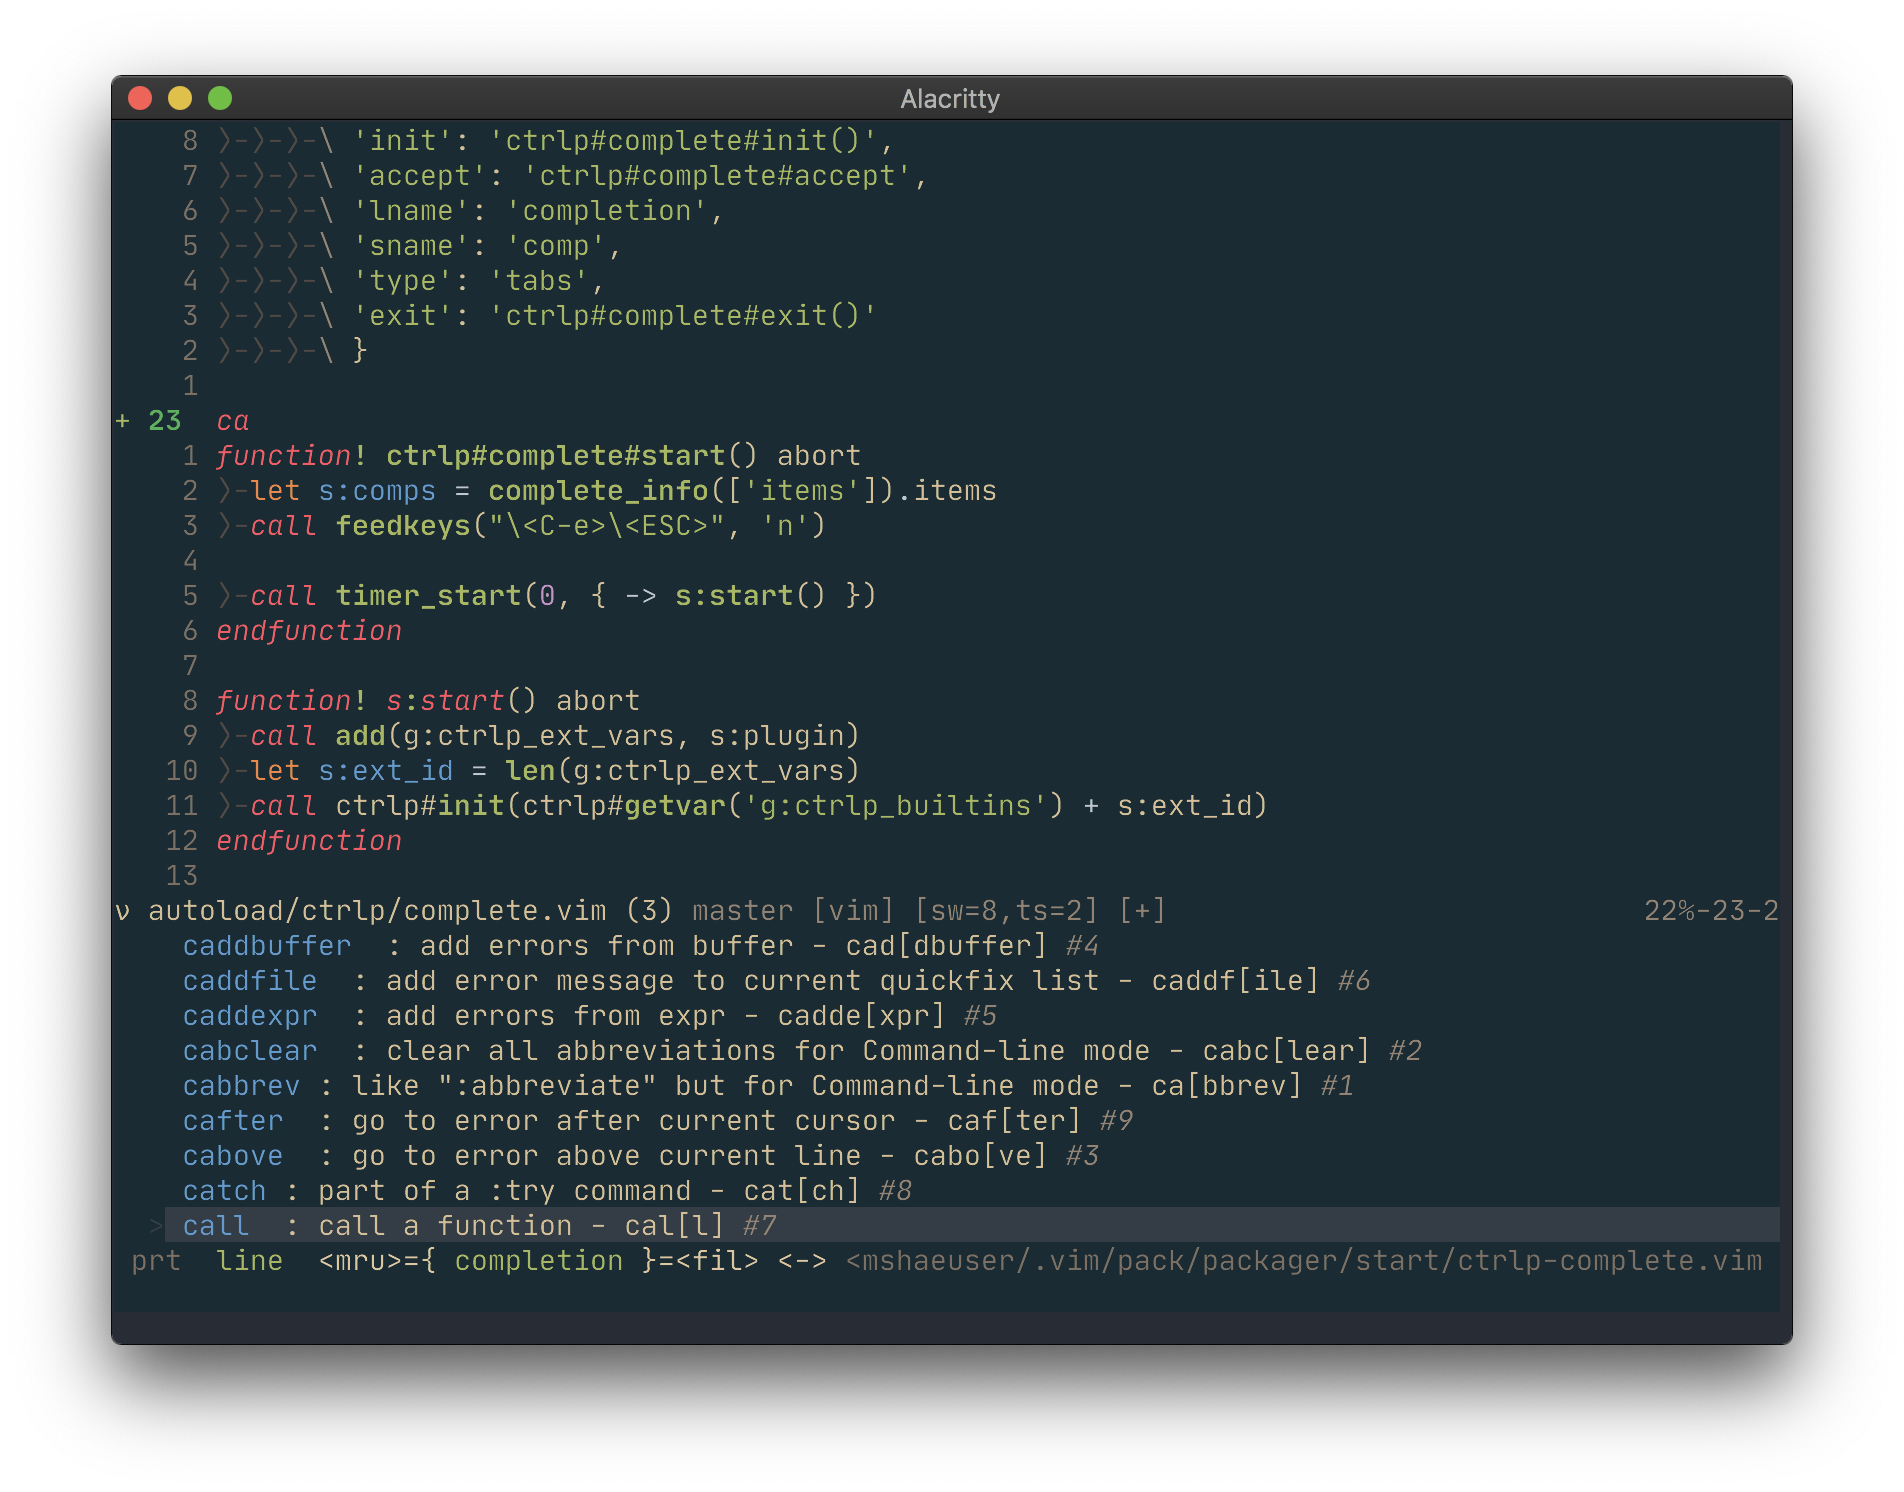
Task: Click the ctrlp#init call line
Action: [x=742, y=806]
